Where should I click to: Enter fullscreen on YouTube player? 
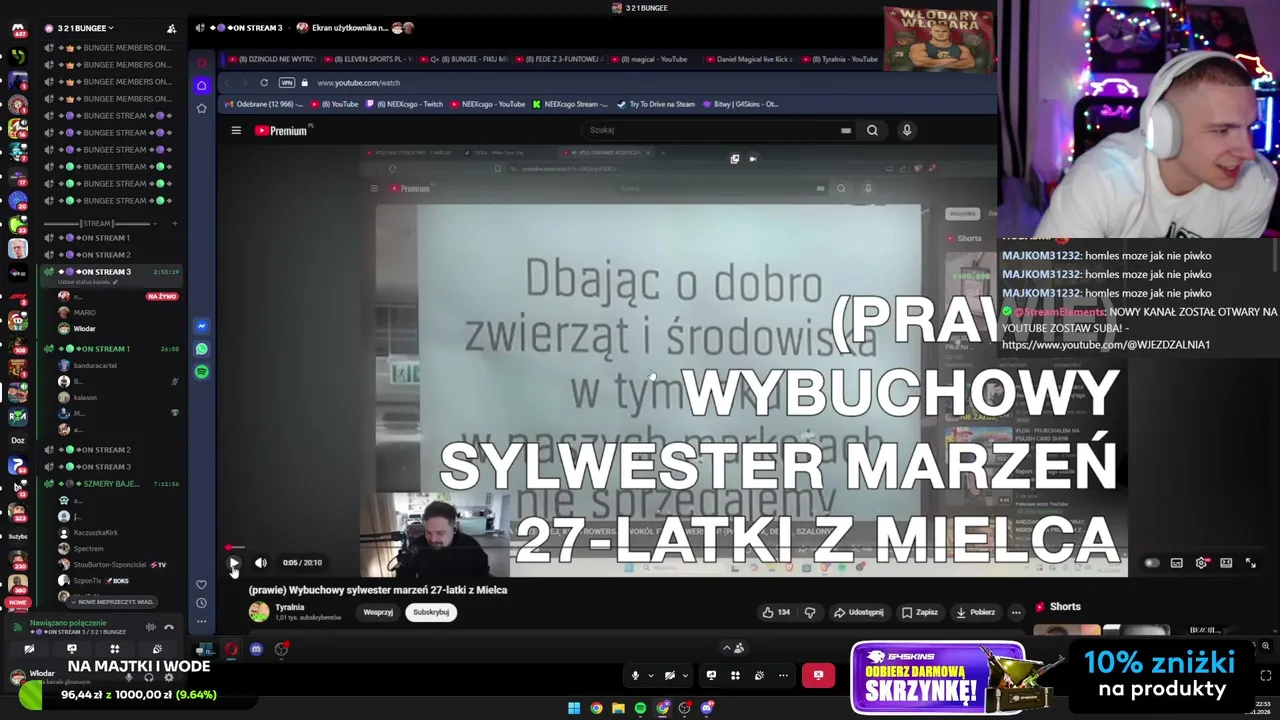tap(1250, 563)
